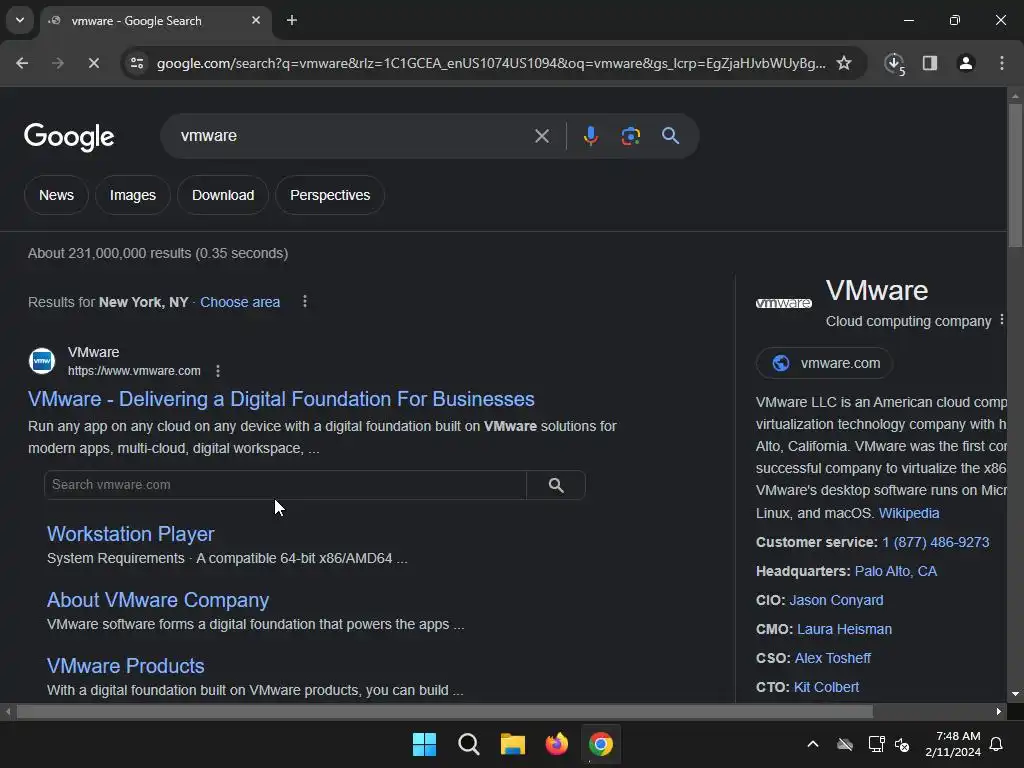Select the Download filter chip

(223, 195)
